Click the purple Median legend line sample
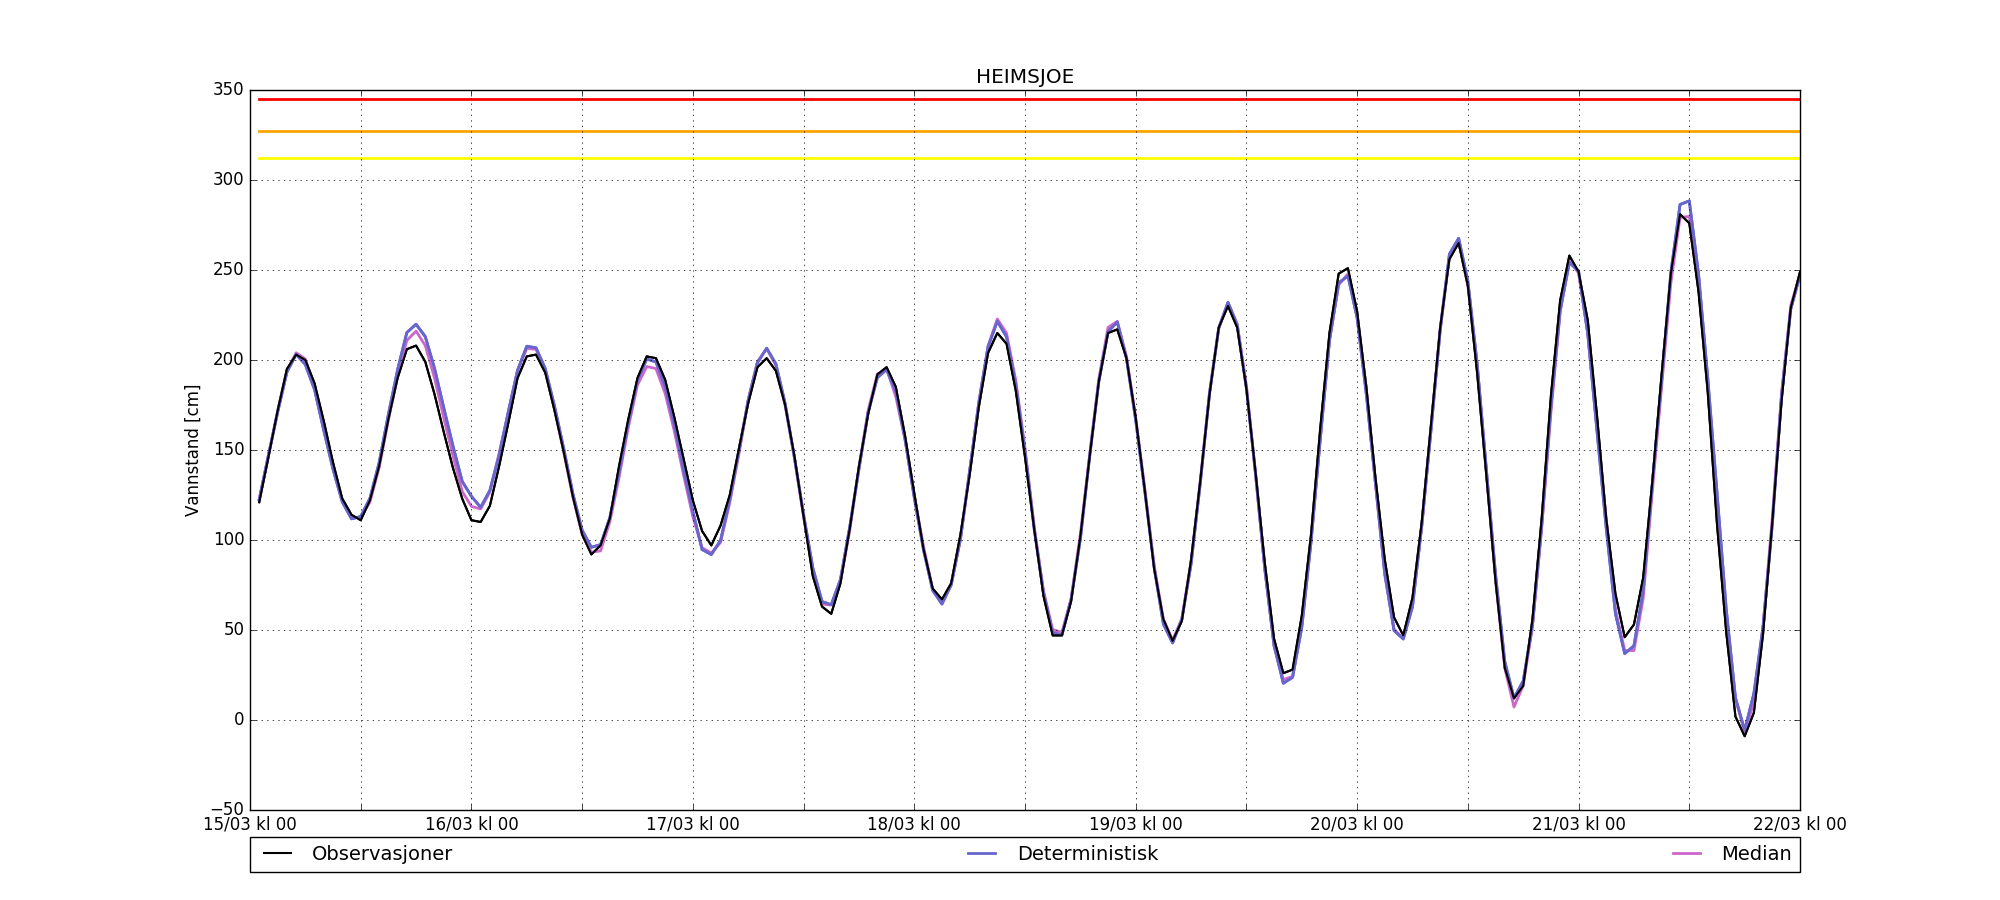The height and width of the screenshot is (900, 2000). (x=1687, y=854)
